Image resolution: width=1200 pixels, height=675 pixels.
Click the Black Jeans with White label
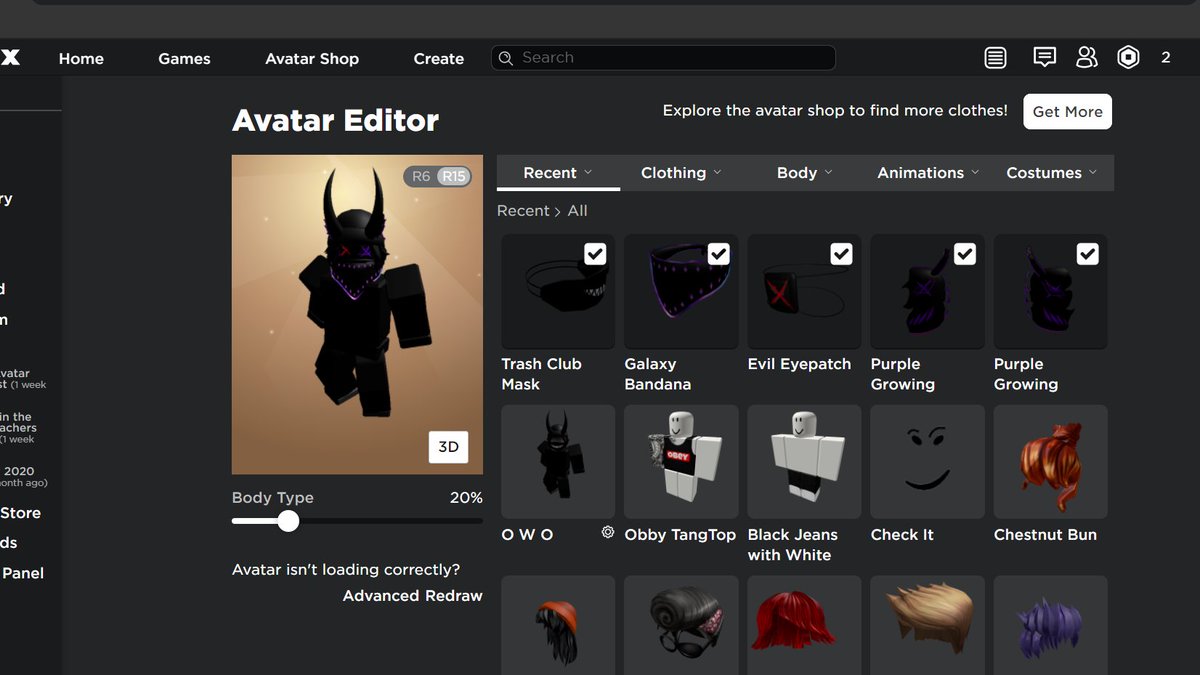(x=792, y=545)
